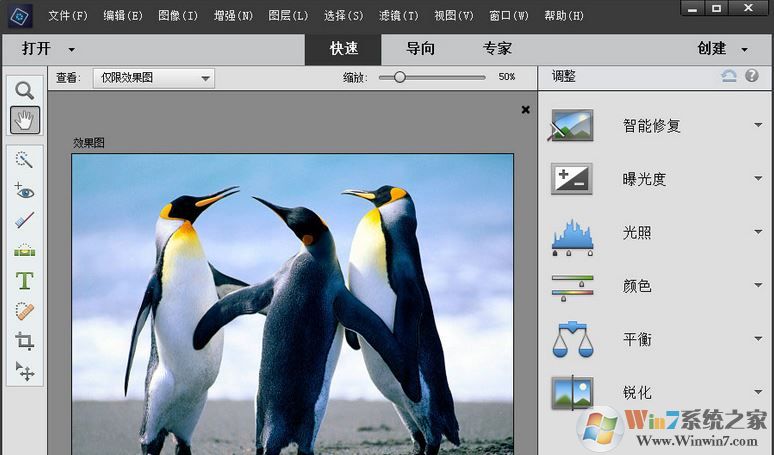Image resolution: width=774 pixels, height=455 pixels.
Task: Expand the 智能修复 section arrow
Action: point(758,125)
